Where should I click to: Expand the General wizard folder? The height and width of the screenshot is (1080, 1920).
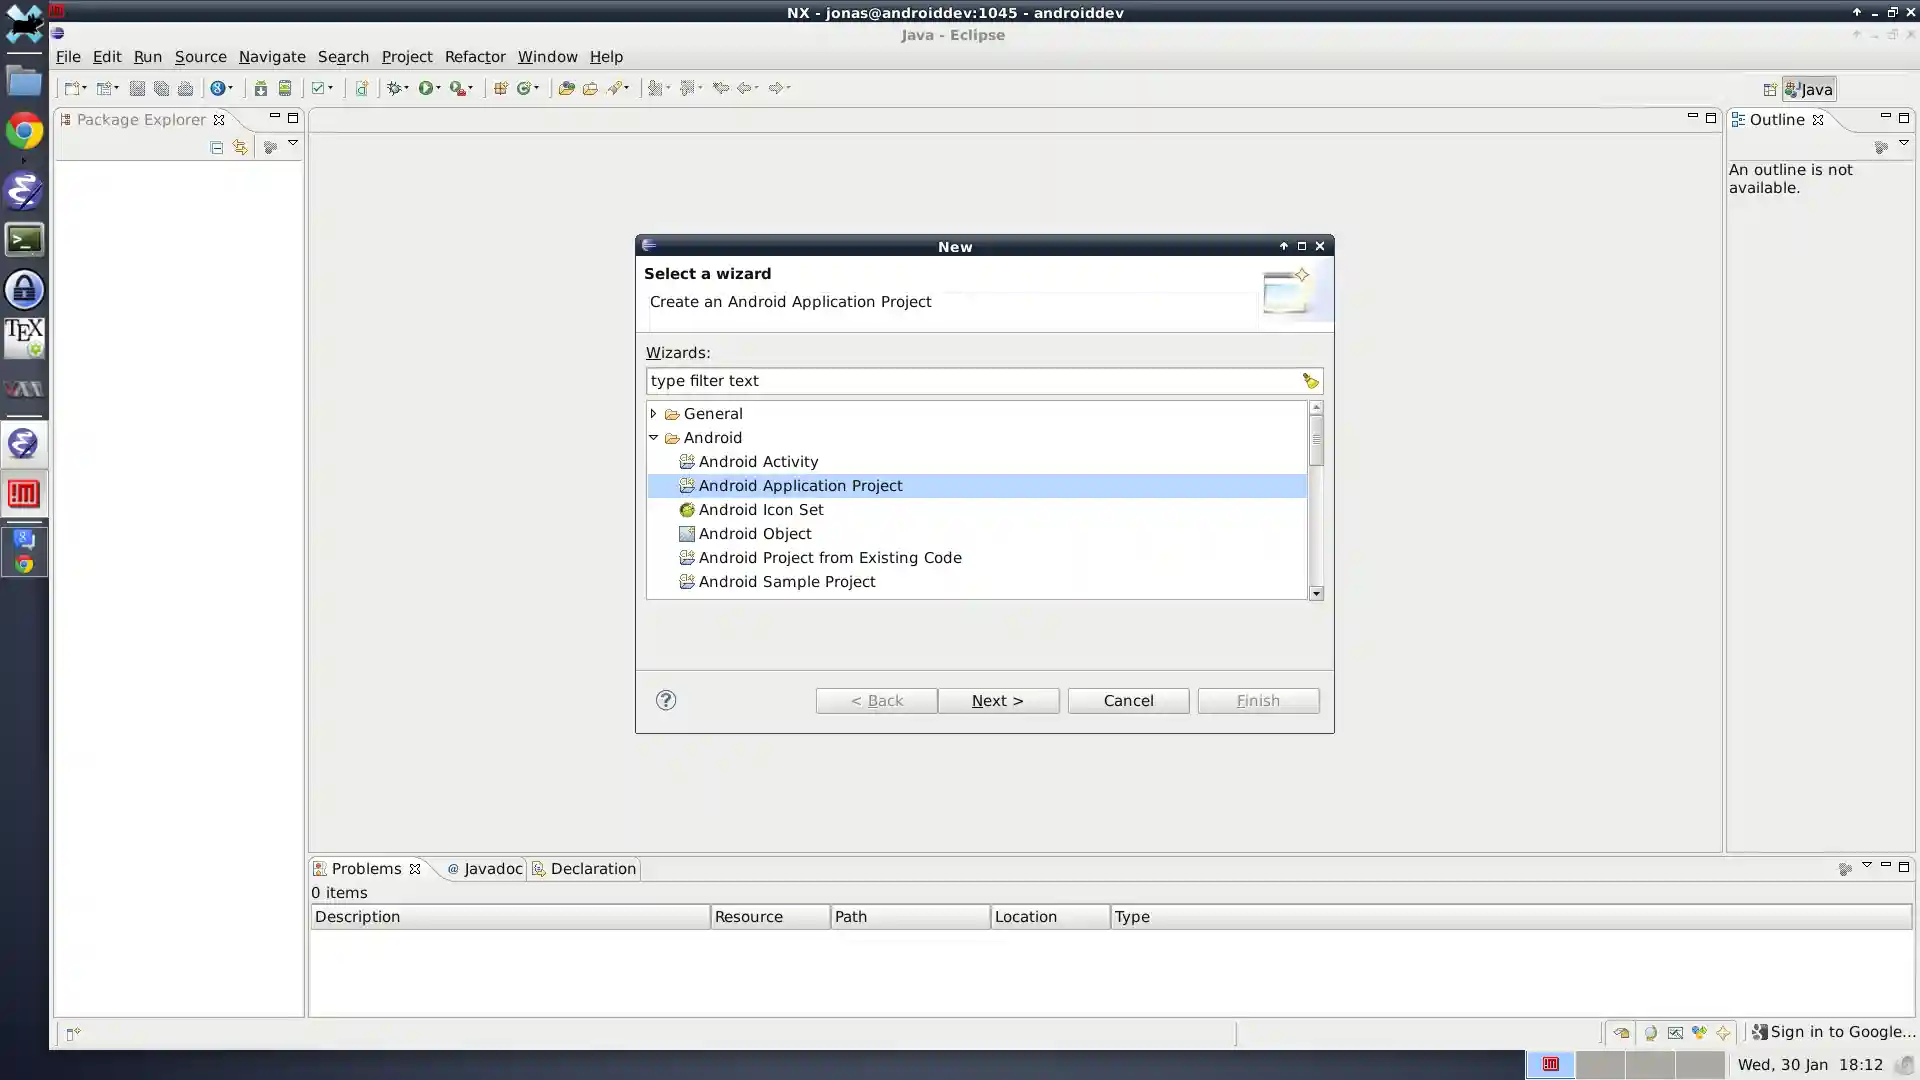[x=654, y=413]
